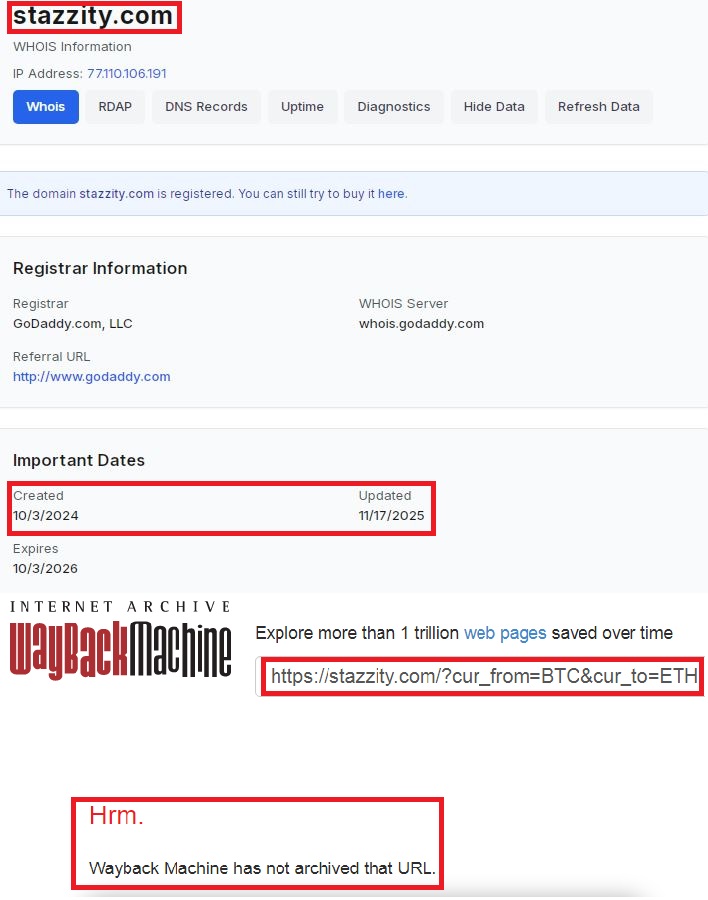708x900 pixels.
Task: Open the IP address 77.110.106.191 link
Action: click(x=127, y=74)
